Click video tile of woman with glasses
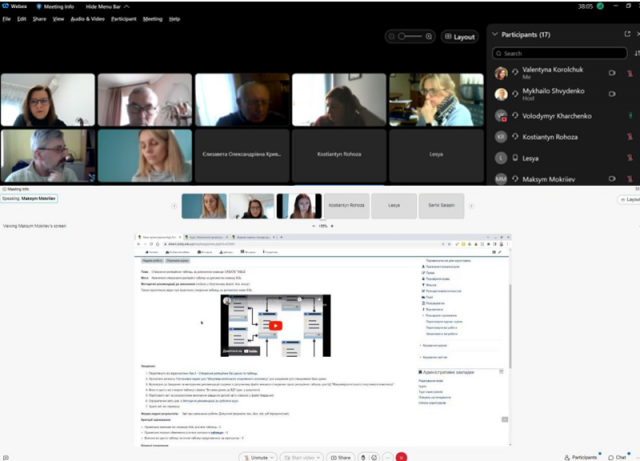The image size is (640, 461). pos(48,100)
